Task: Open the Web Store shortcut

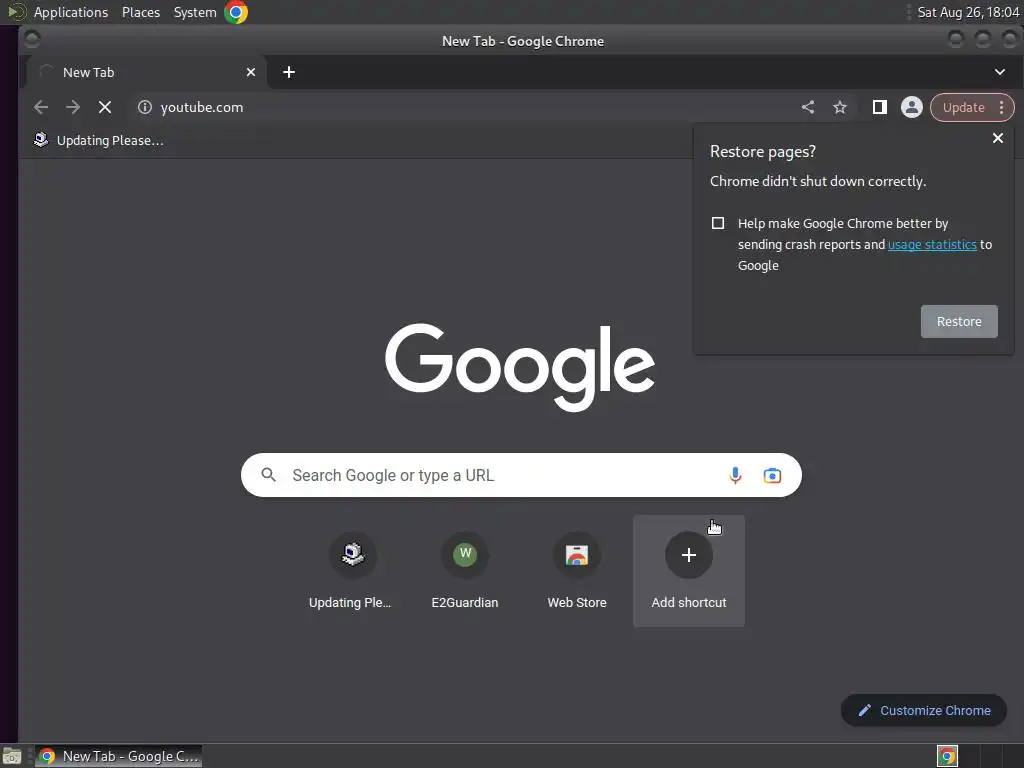Action: [577, 571]
